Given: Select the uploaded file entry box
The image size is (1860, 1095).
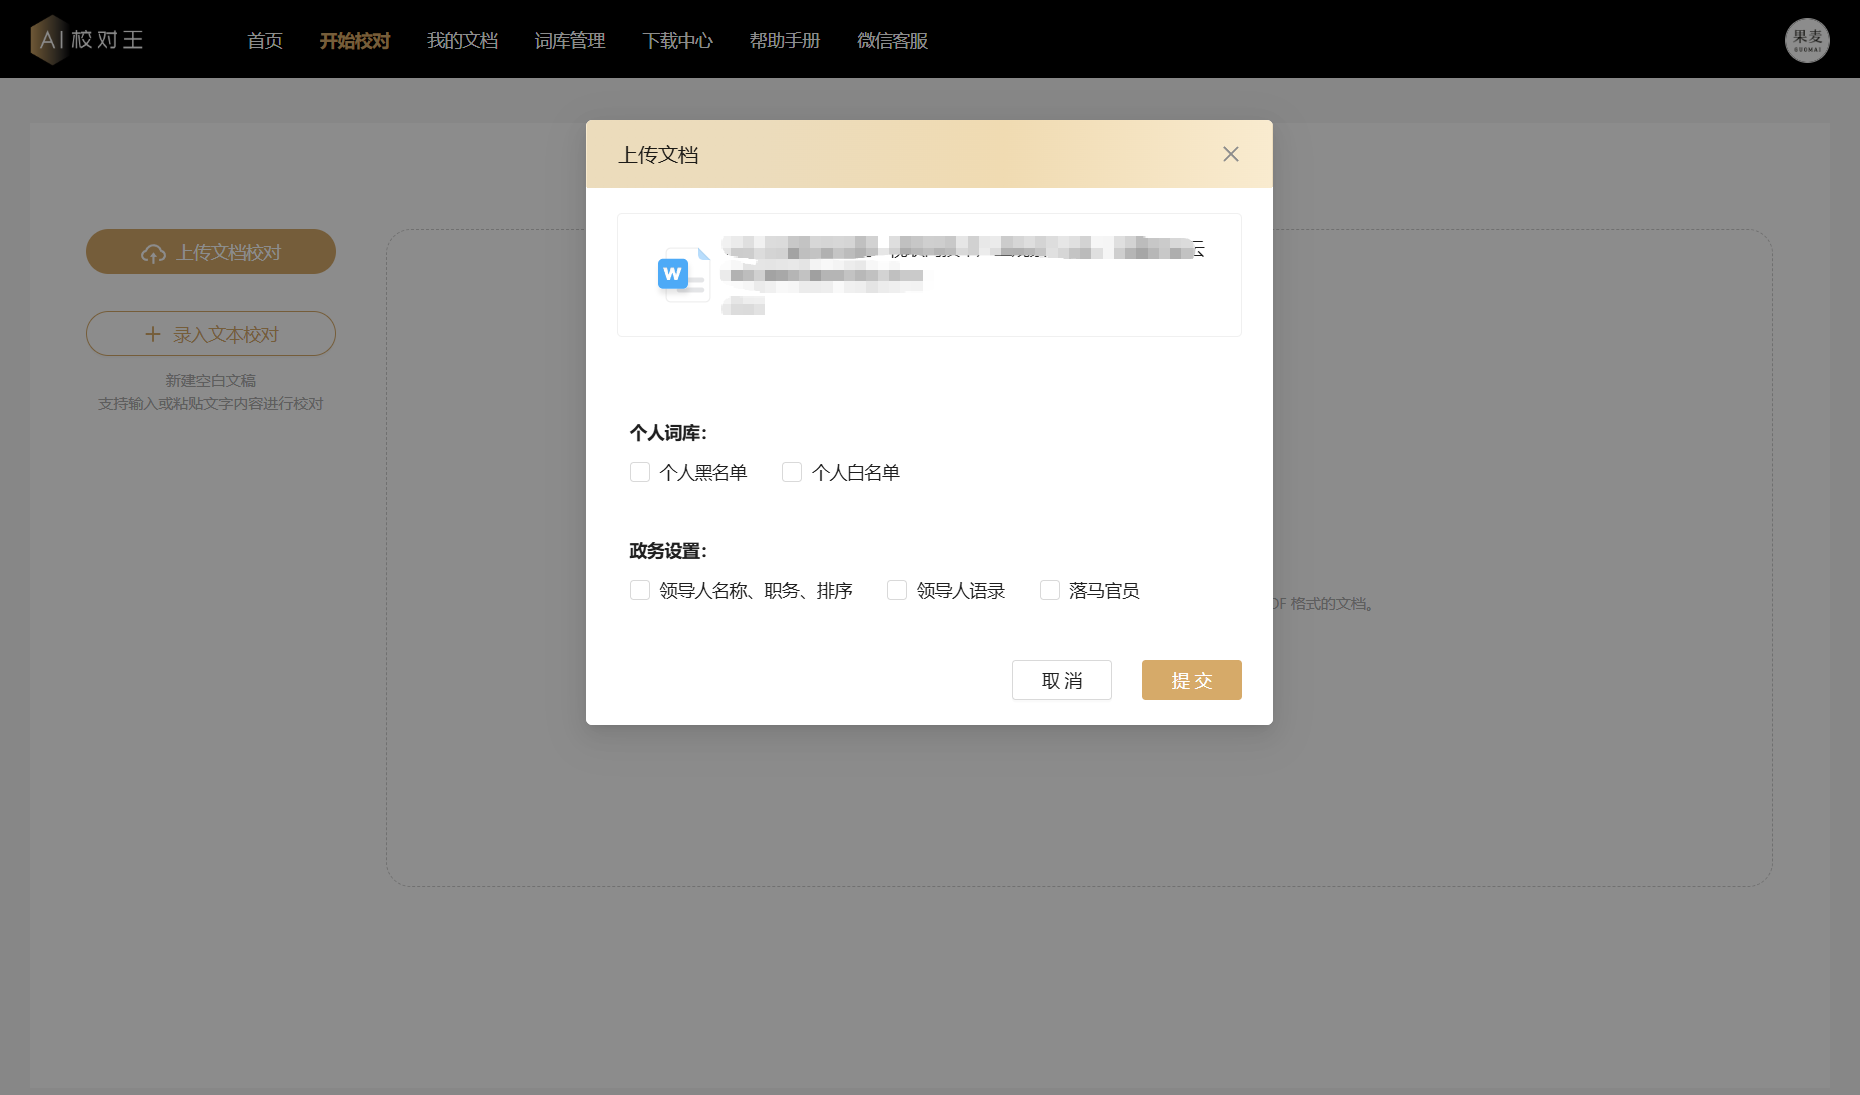Looking at the screenshot, I should [x=929, y=275].
